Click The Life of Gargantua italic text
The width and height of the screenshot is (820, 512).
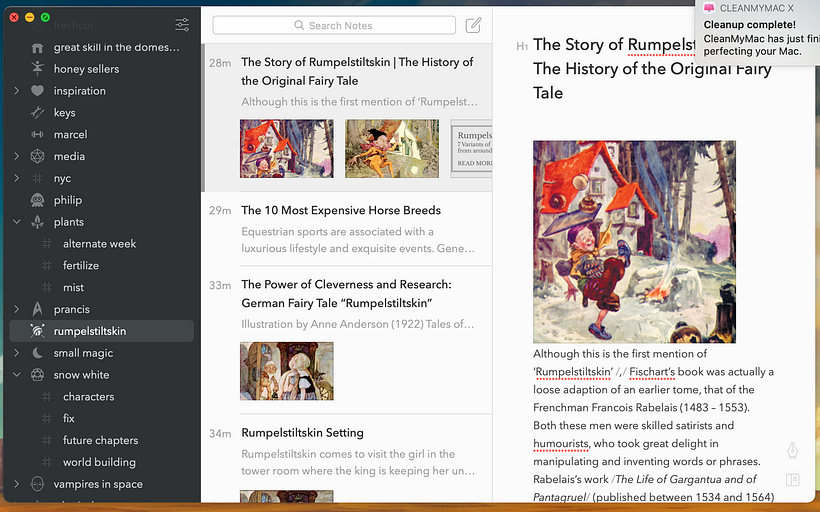pyautogui.click(x=686, y=479)
